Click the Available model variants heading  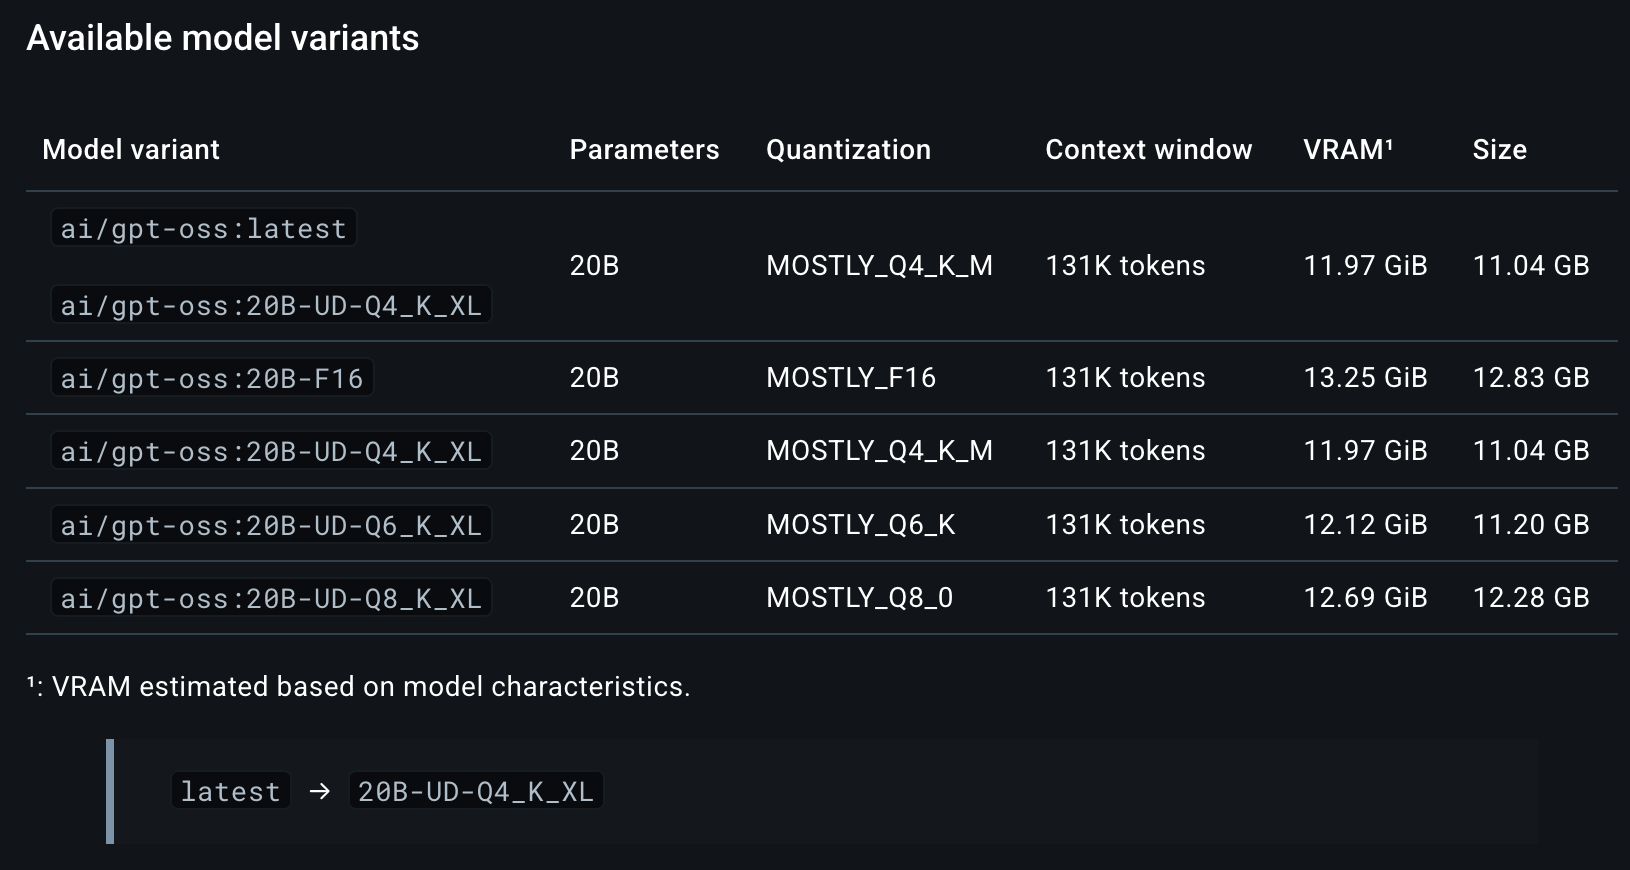(x=223, y=38)
